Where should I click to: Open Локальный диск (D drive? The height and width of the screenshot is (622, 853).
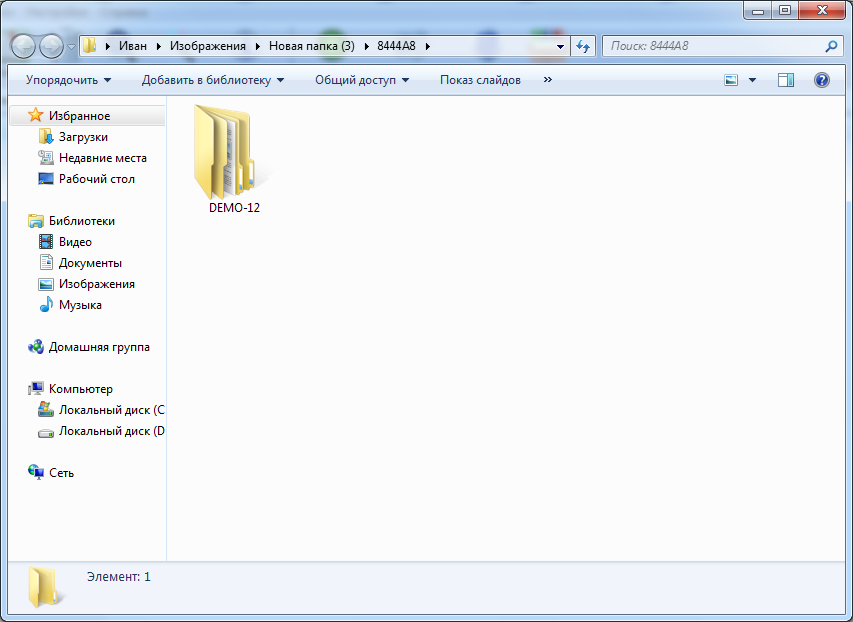(112, 430)
